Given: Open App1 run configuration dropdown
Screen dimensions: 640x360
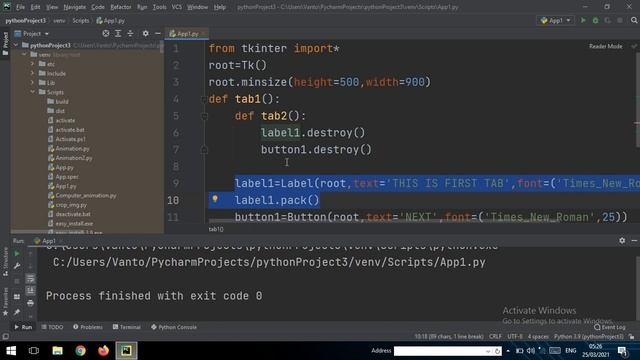Looking at the screenshot, I should (556, 20).
